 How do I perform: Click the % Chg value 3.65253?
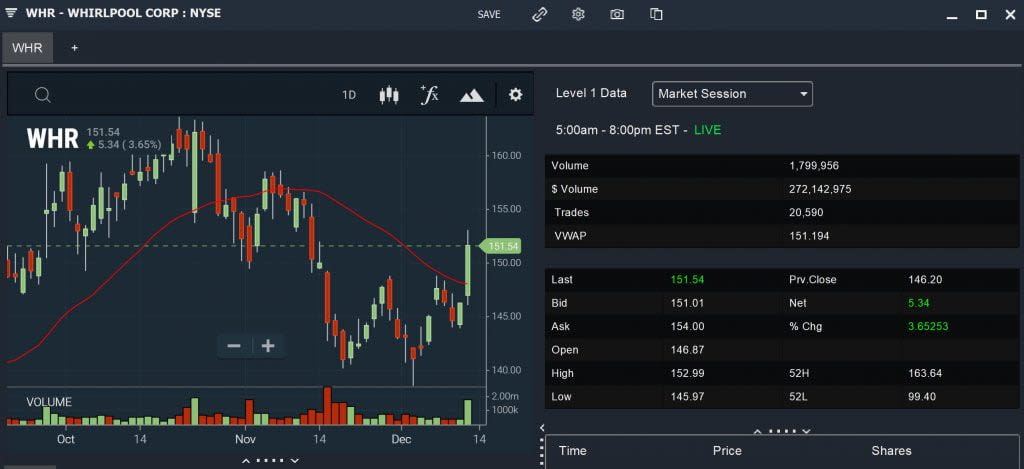[x=928, y=327]
